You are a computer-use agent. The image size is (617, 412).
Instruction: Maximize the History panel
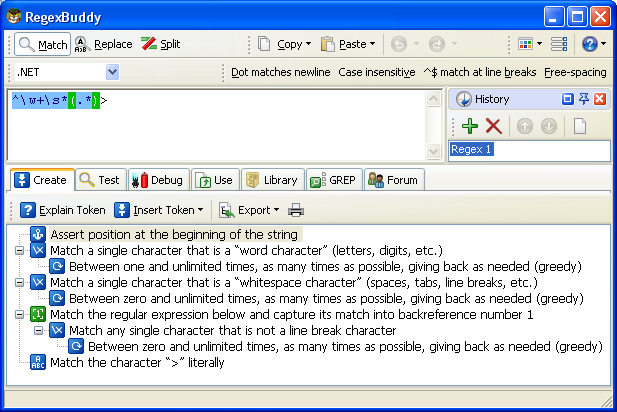567,99
